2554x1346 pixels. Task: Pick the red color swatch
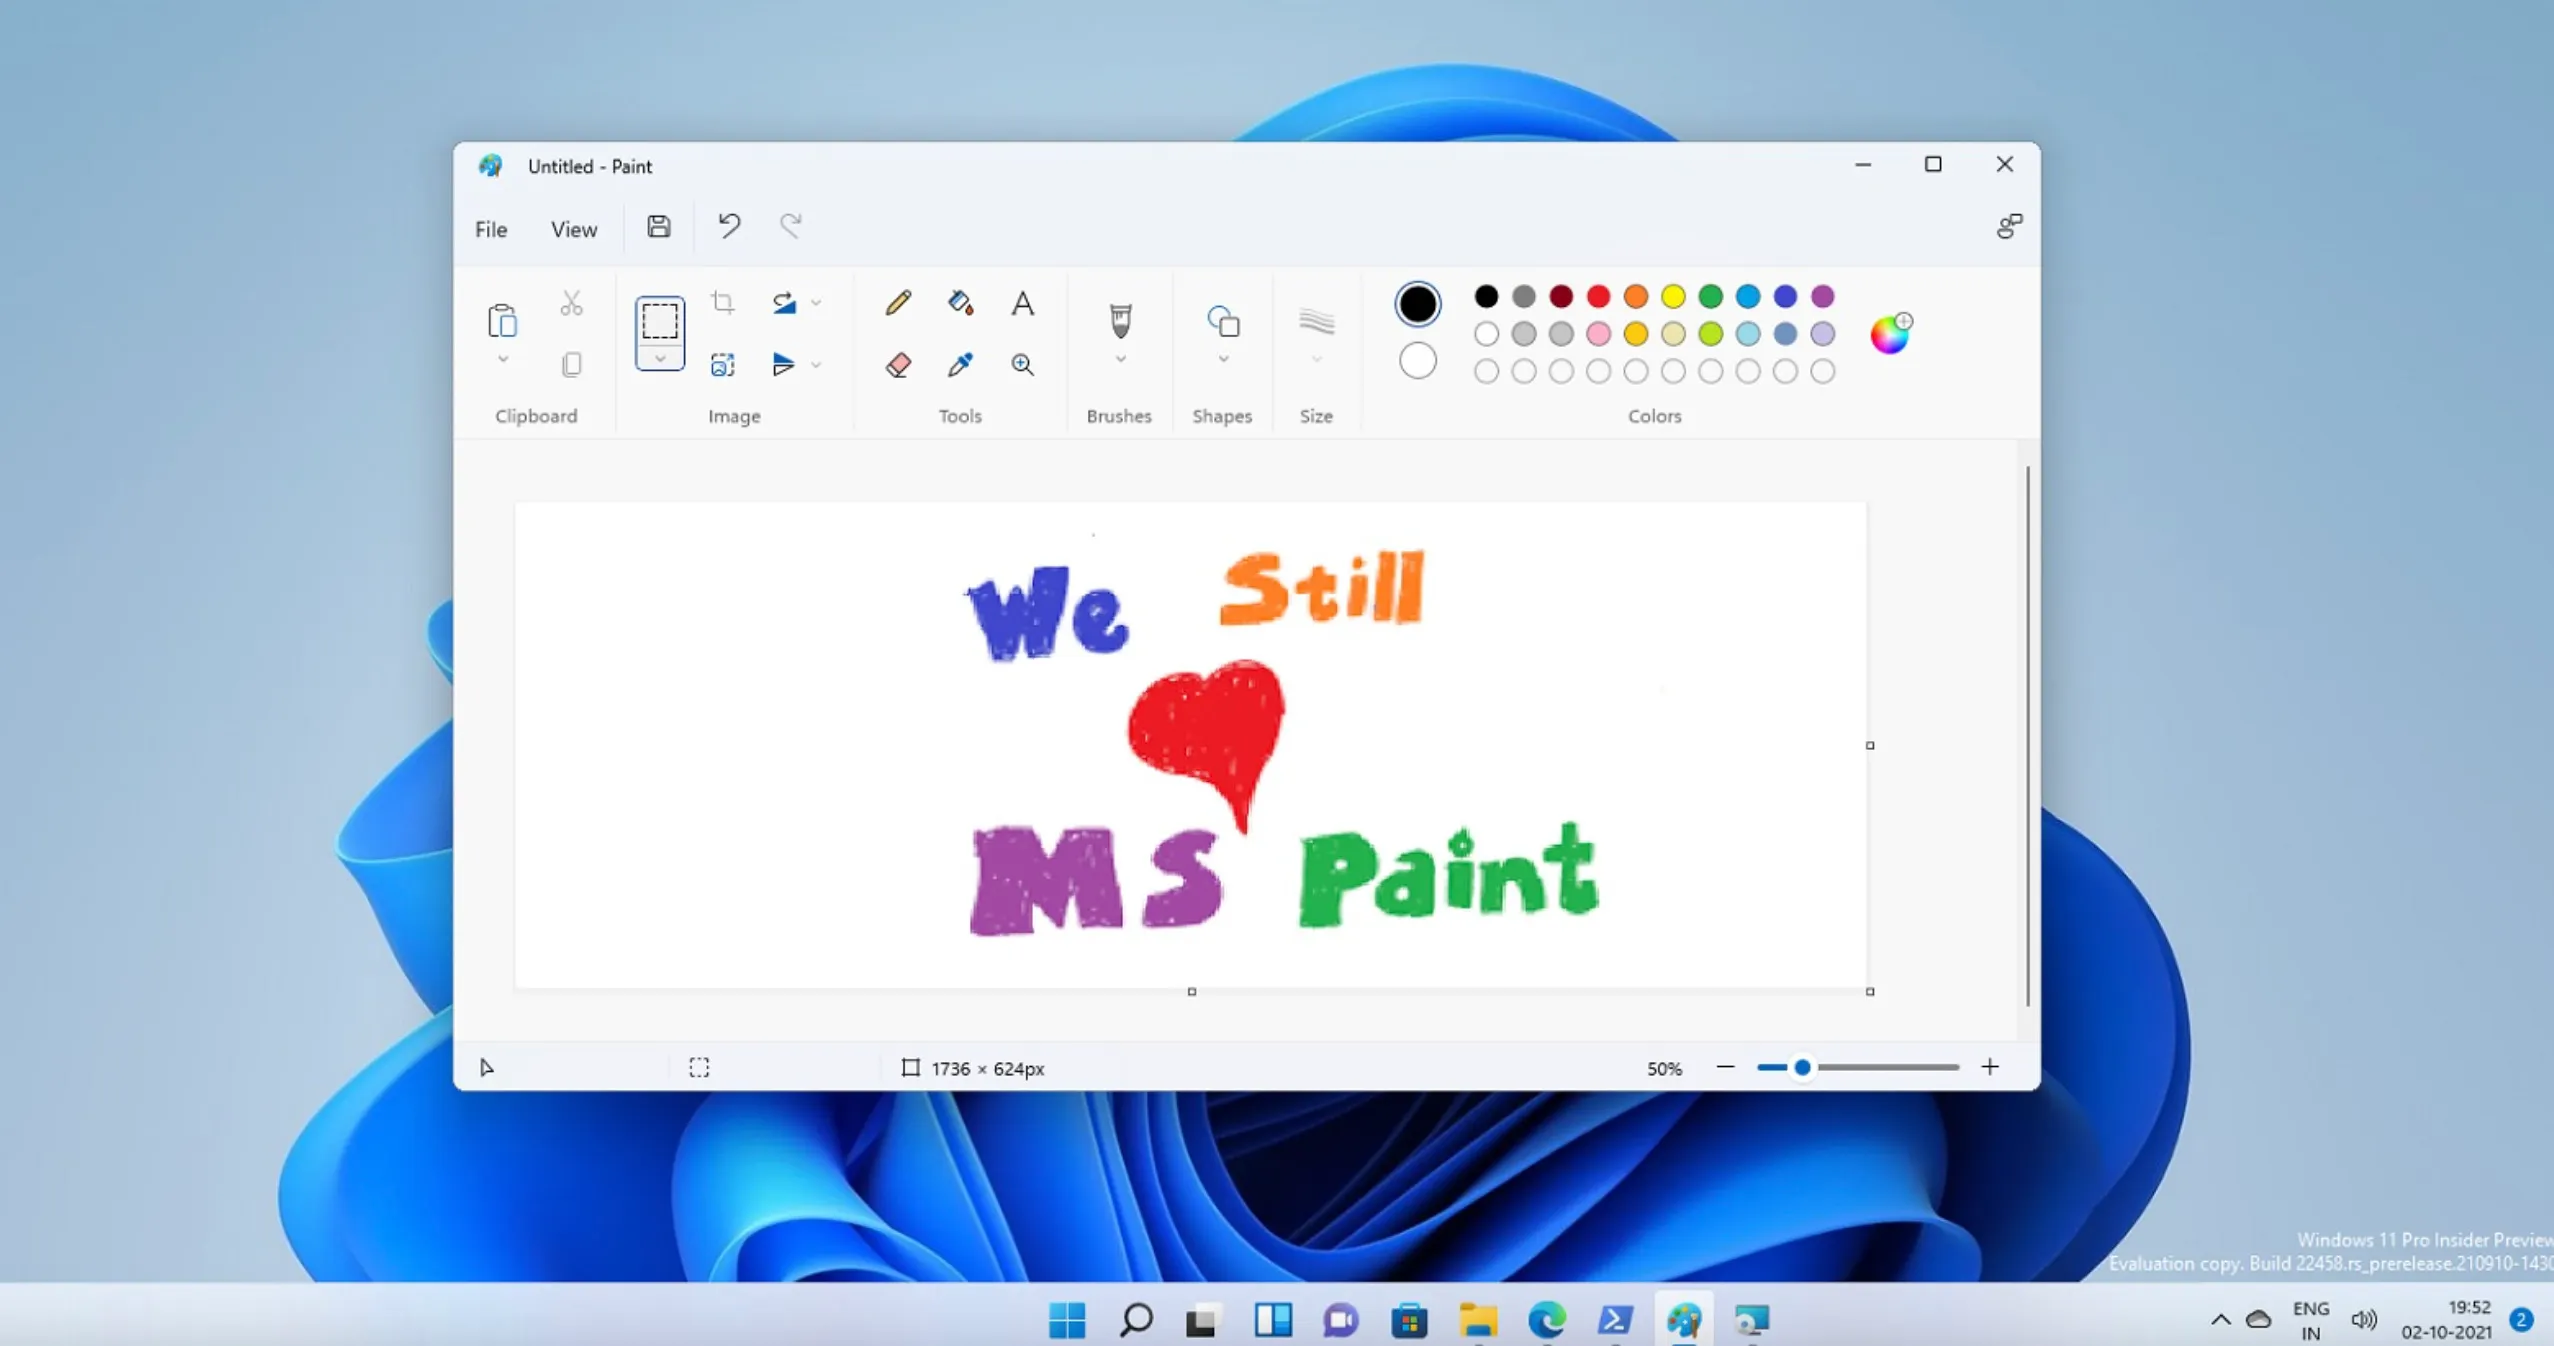click(x=1598, y=296)
